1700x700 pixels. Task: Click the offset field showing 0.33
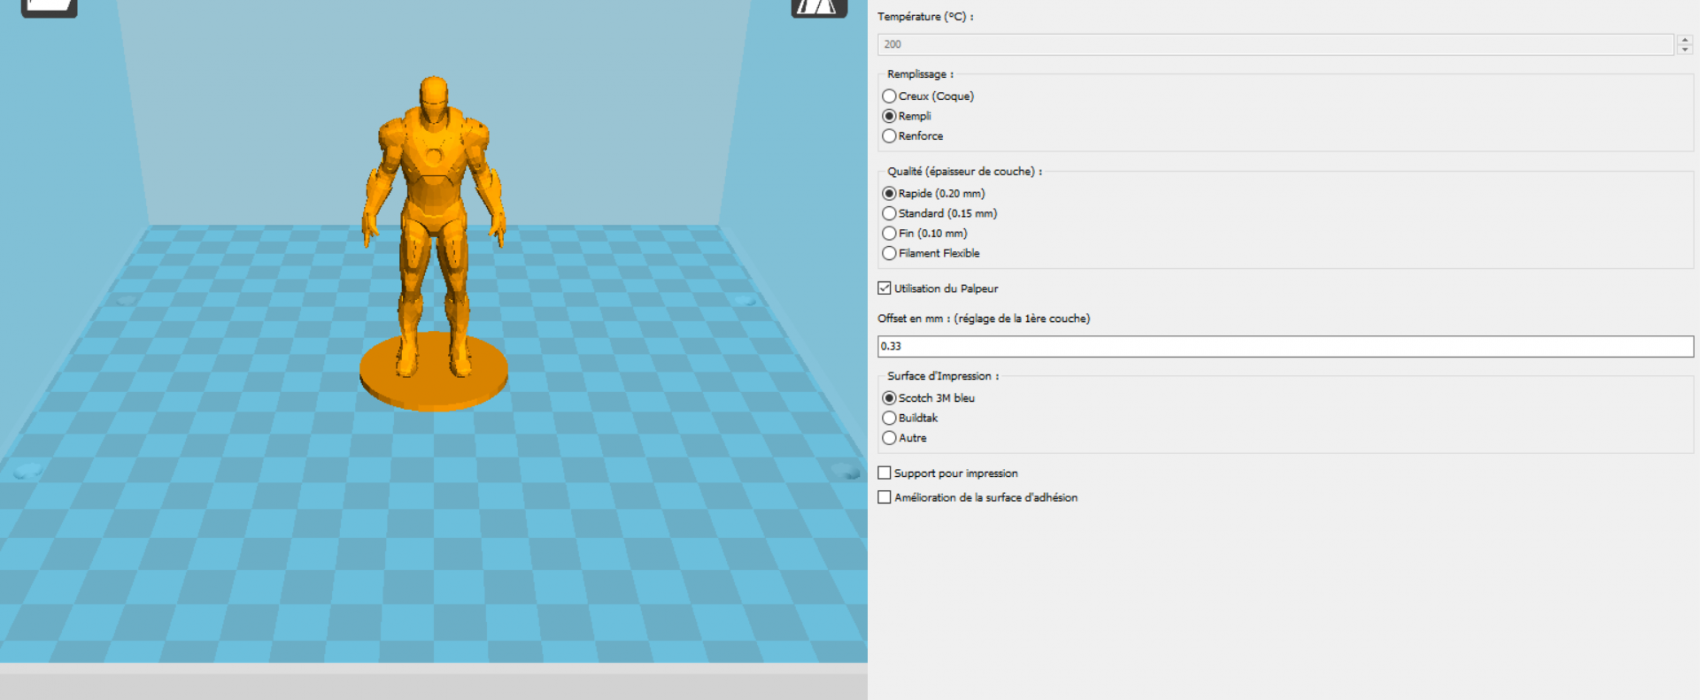[x=1285, y=346]
